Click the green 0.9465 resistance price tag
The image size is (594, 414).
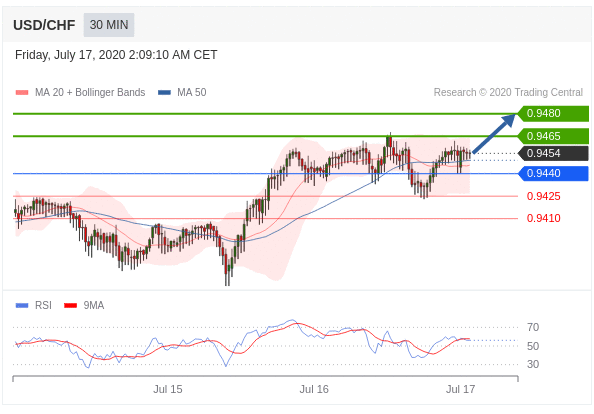[553, 136]
